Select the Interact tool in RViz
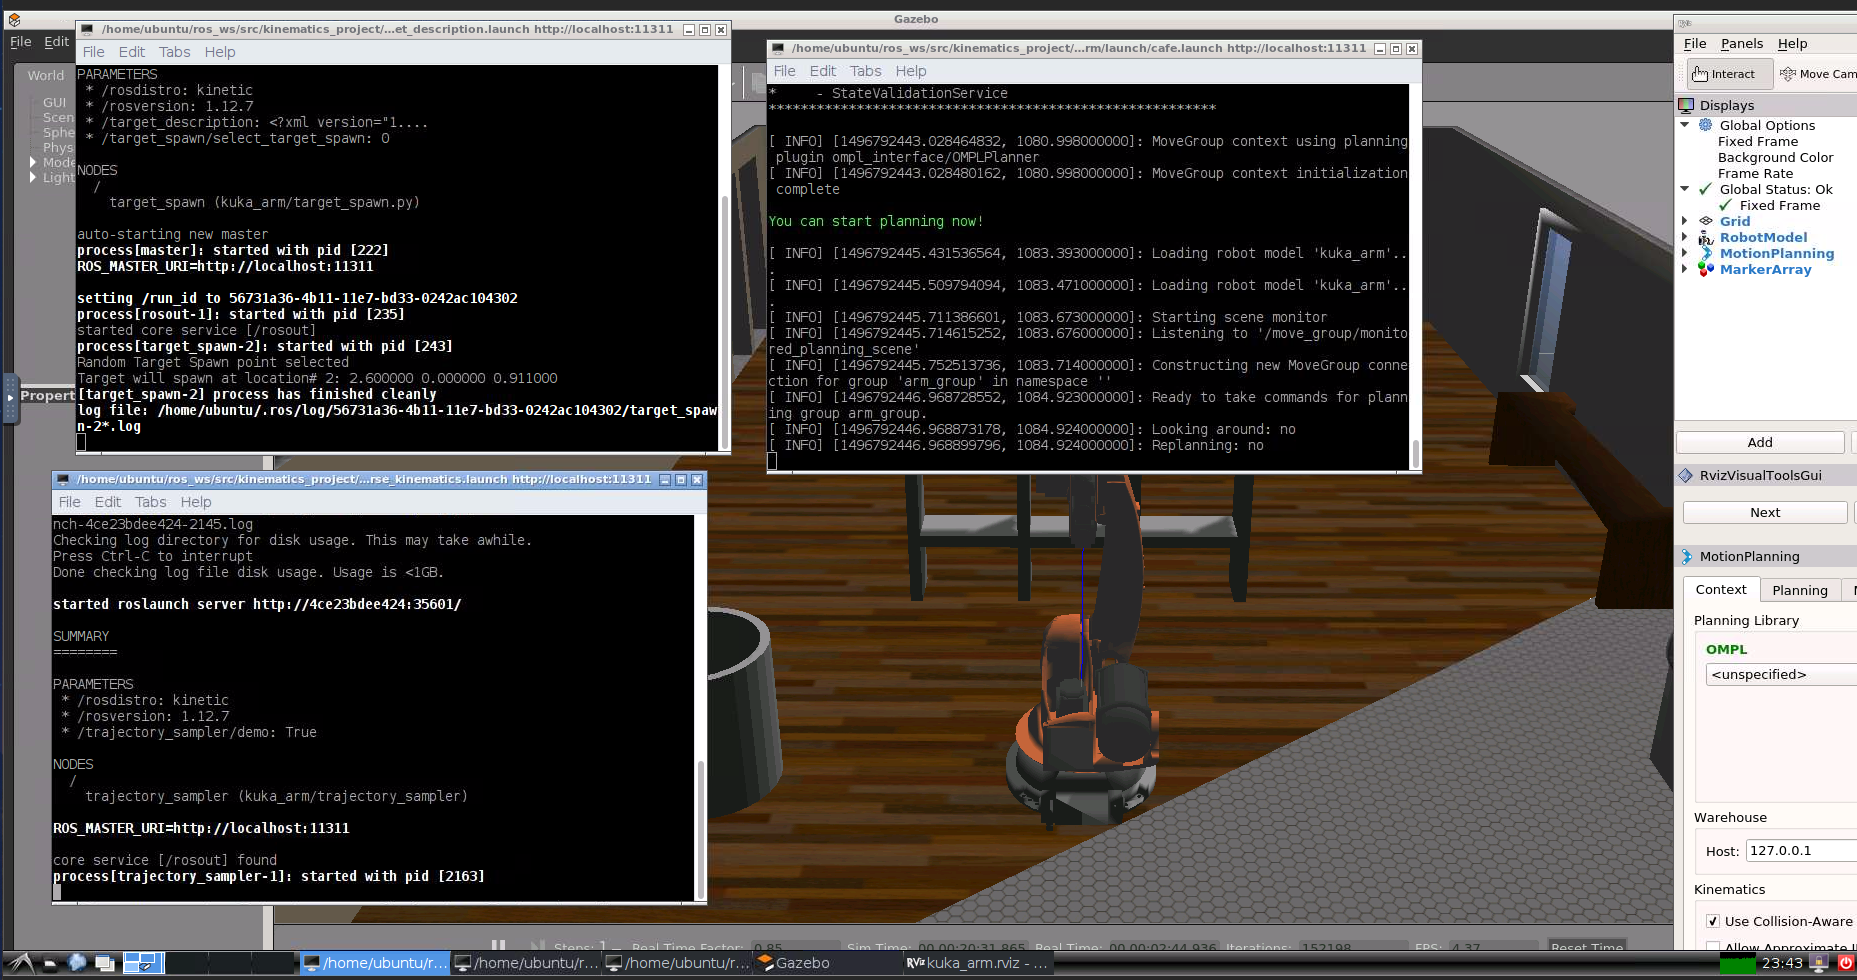Image resolution: width=1857 pixels, height=980 pixels. [x=1729, y=74]
